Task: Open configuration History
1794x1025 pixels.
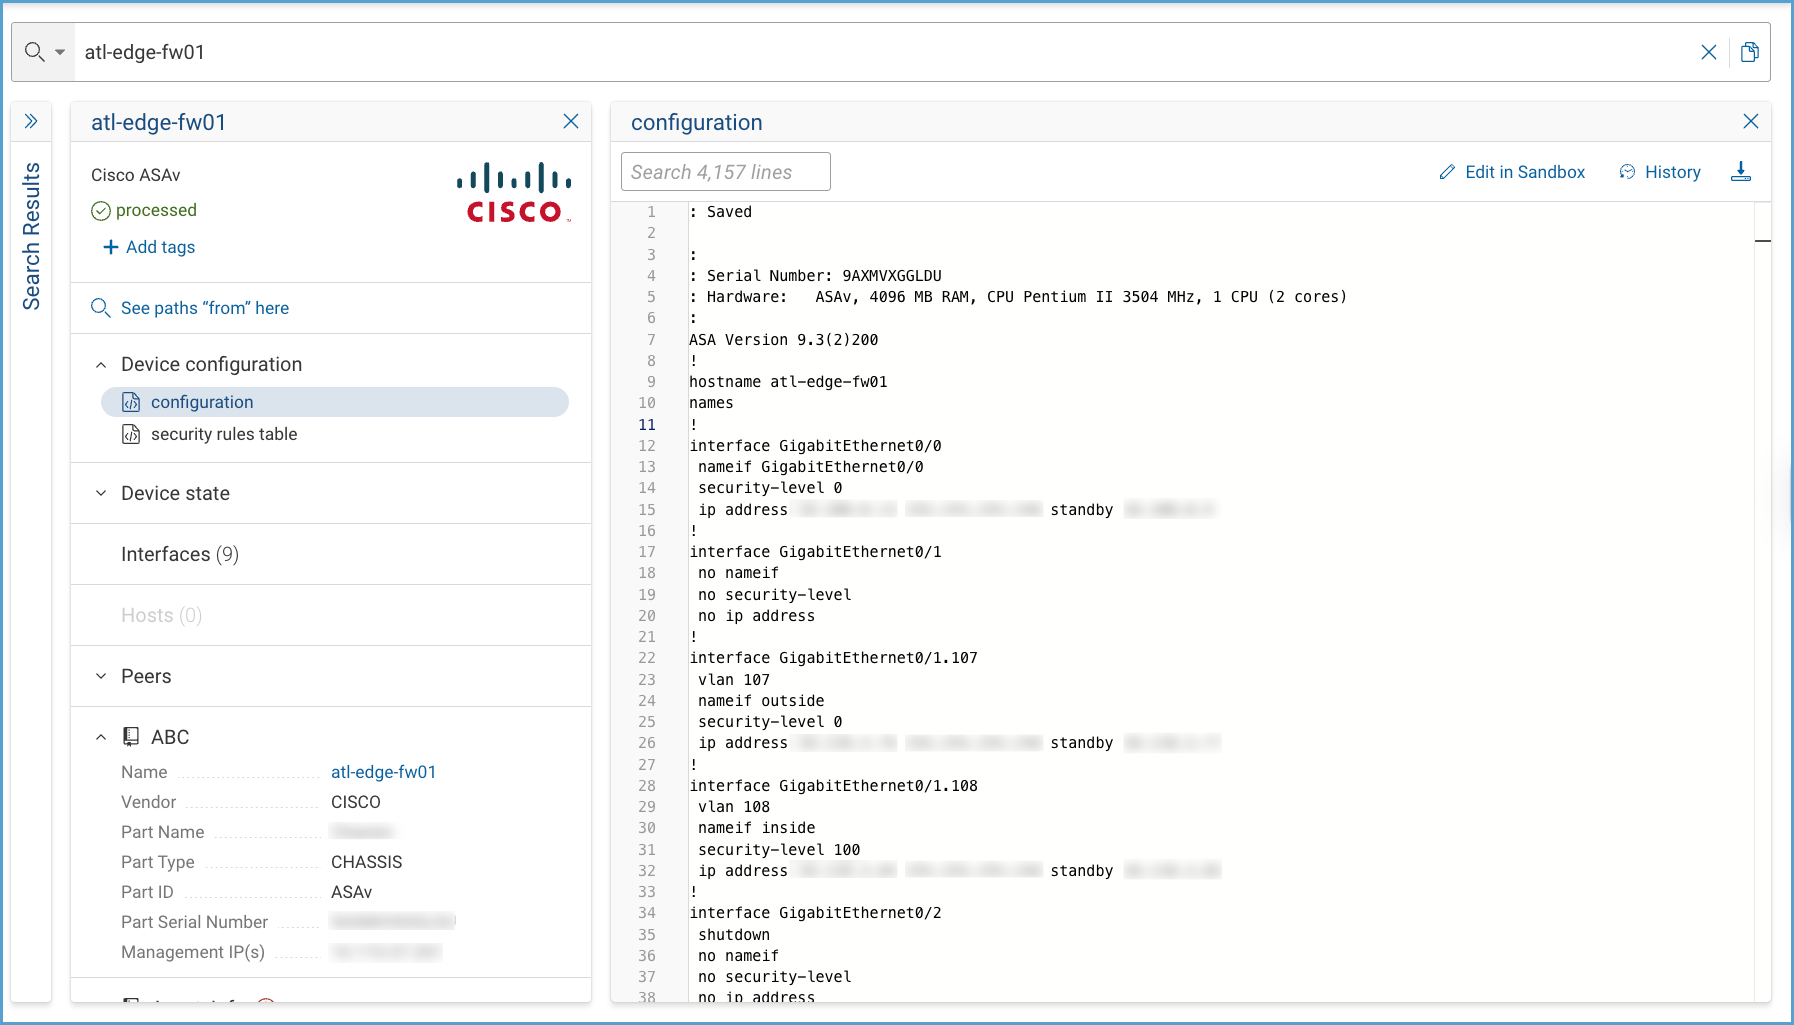Action: [1660, 172]
